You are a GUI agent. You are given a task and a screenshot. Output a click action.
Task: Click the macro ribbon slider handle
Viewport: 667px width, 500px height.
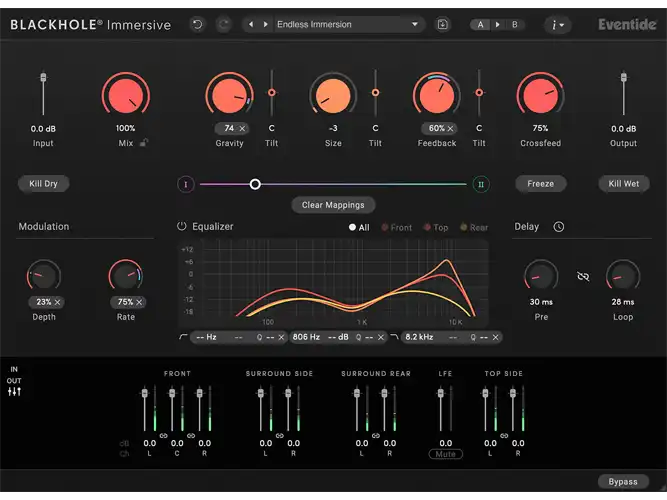click(x=255, y=184)
